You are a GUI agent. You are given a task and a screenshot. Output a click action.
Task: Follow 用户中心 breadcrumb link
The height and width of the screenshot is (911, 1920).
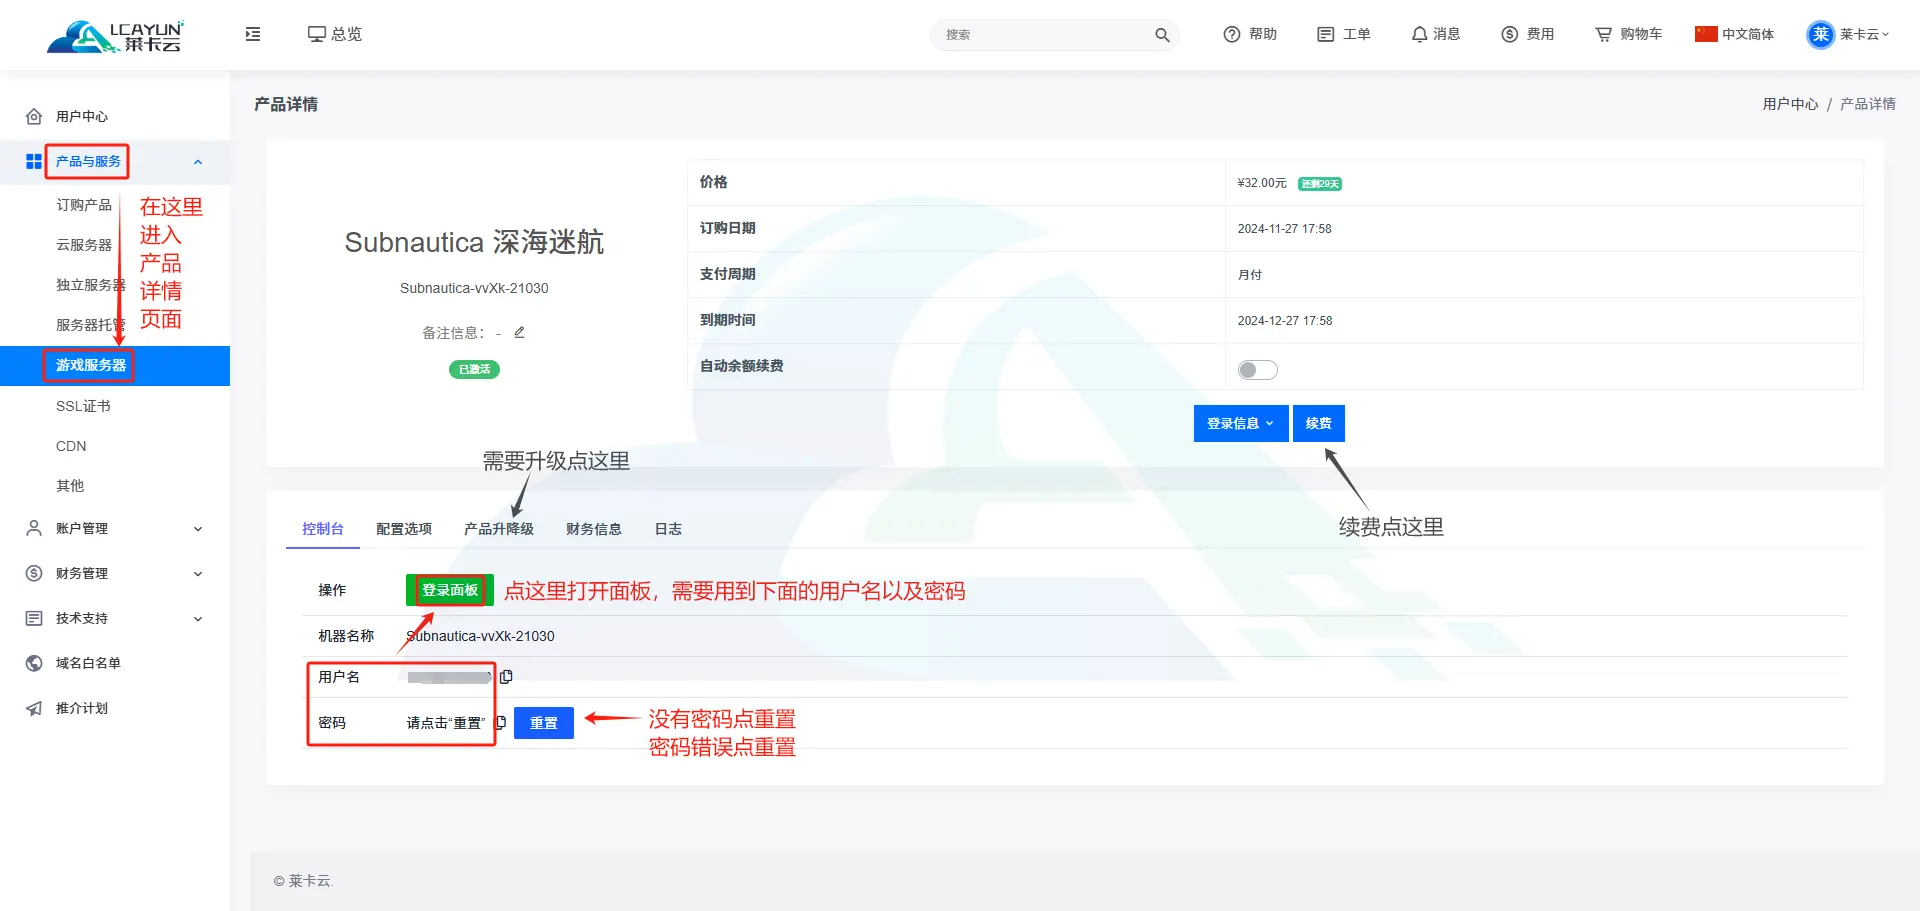coord(1790,104)
